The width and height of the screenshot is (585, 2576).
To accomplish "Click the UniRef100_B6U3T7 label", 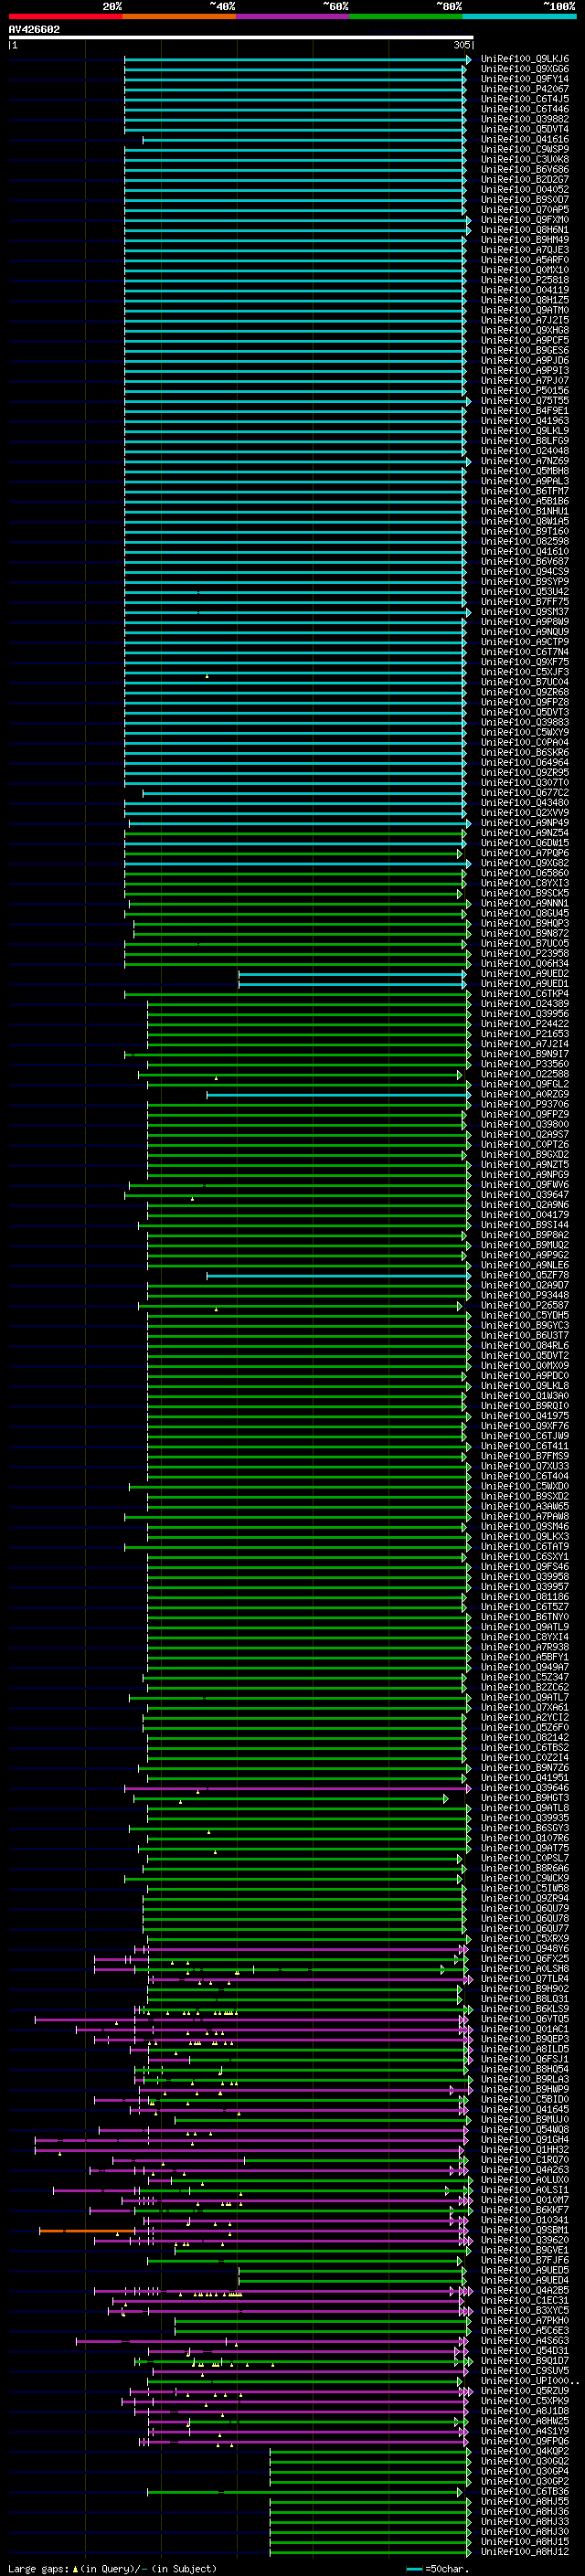I will (525, 1335).
